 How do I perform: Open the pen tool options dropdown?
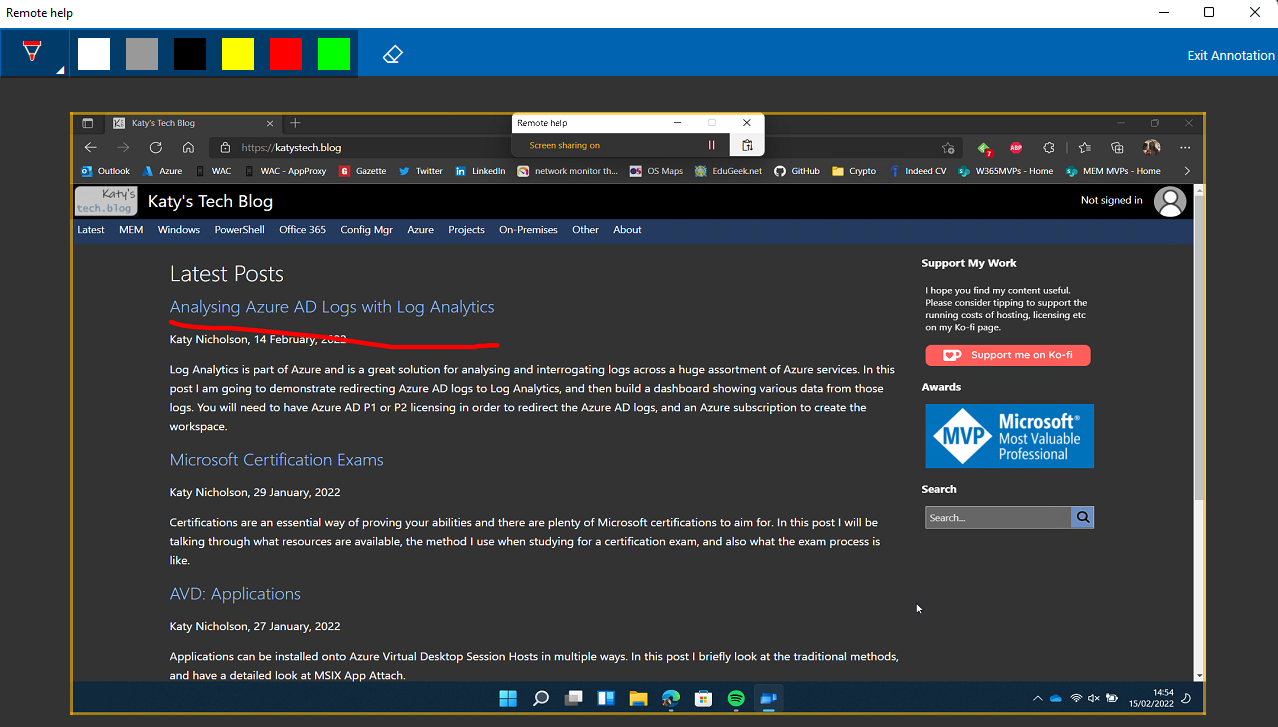[x=33, y=54]
